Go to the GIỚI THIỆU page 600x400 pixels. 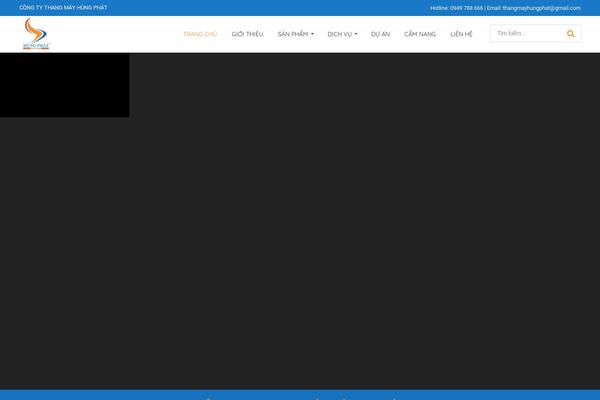(247, 34)
